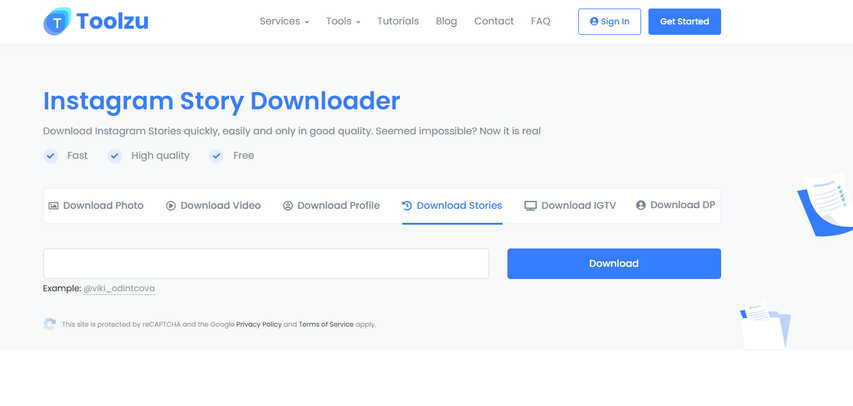Image resolution: width=853 pixels, height=406 pixels.
Task: Click the checkmark icon beside Free
Action: tap(217, 156)
